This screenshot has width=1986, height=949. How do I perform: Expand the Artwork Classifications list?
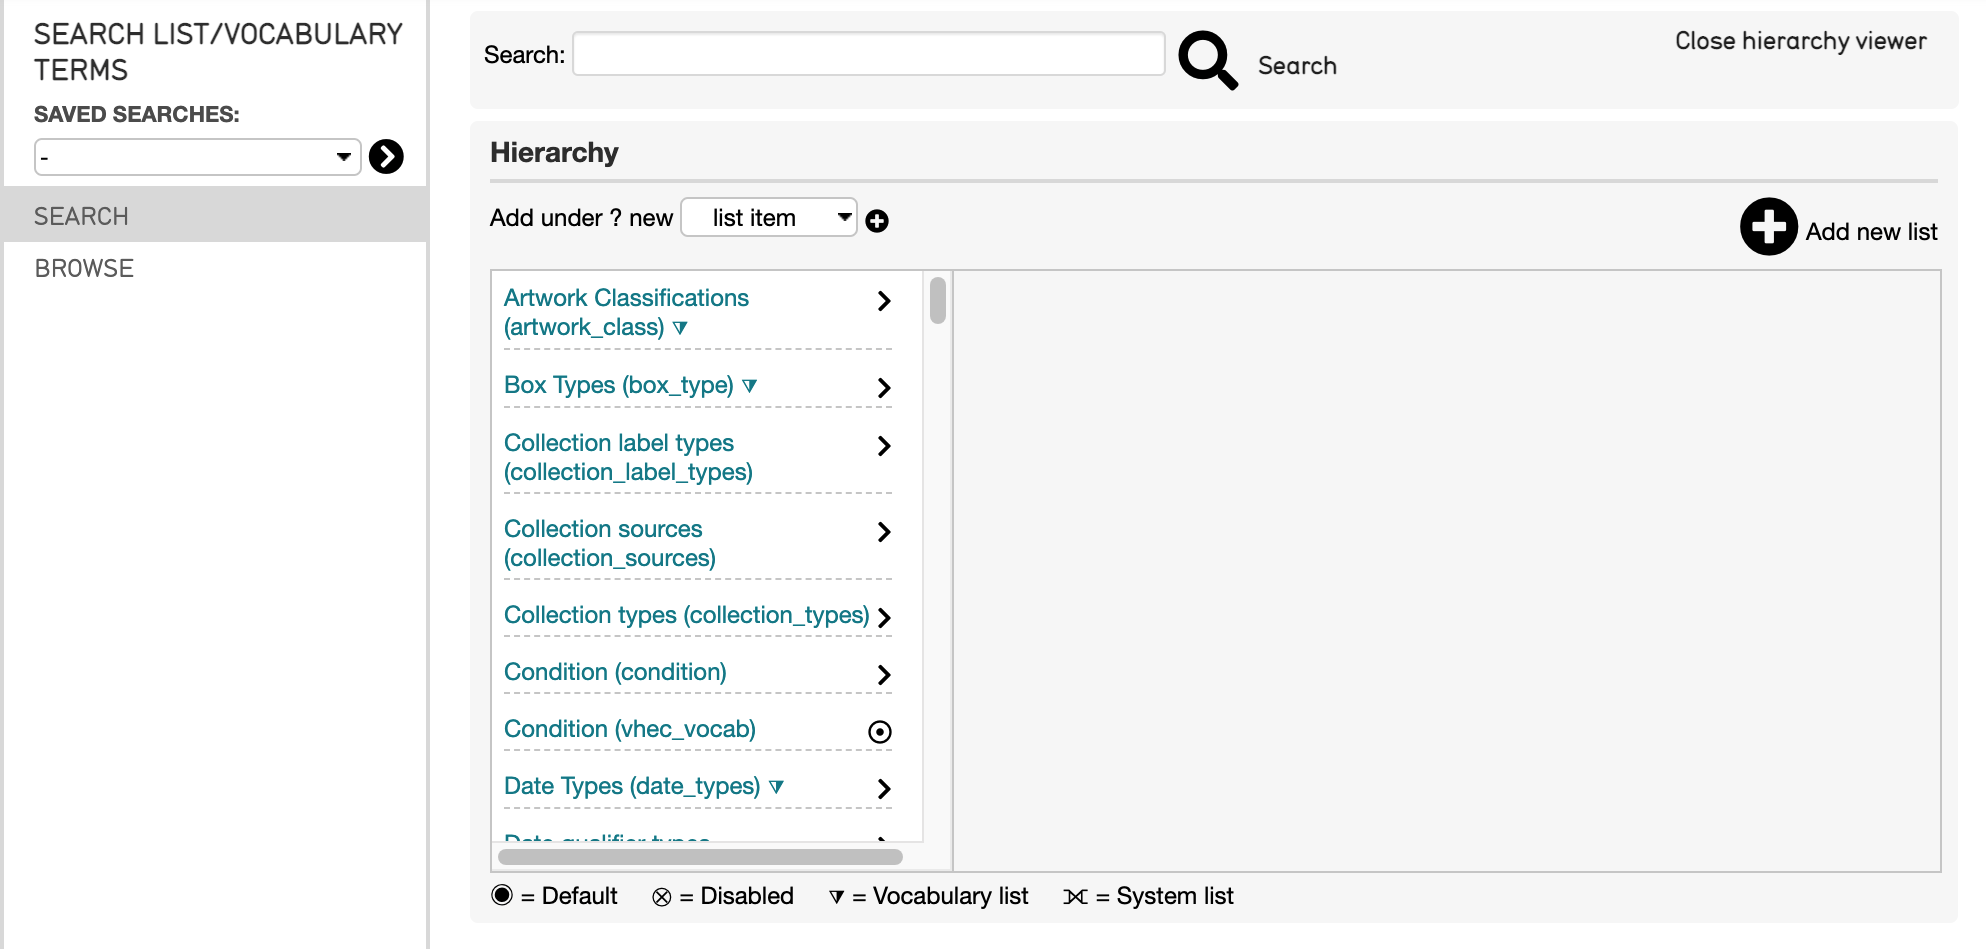coord(883,301)
